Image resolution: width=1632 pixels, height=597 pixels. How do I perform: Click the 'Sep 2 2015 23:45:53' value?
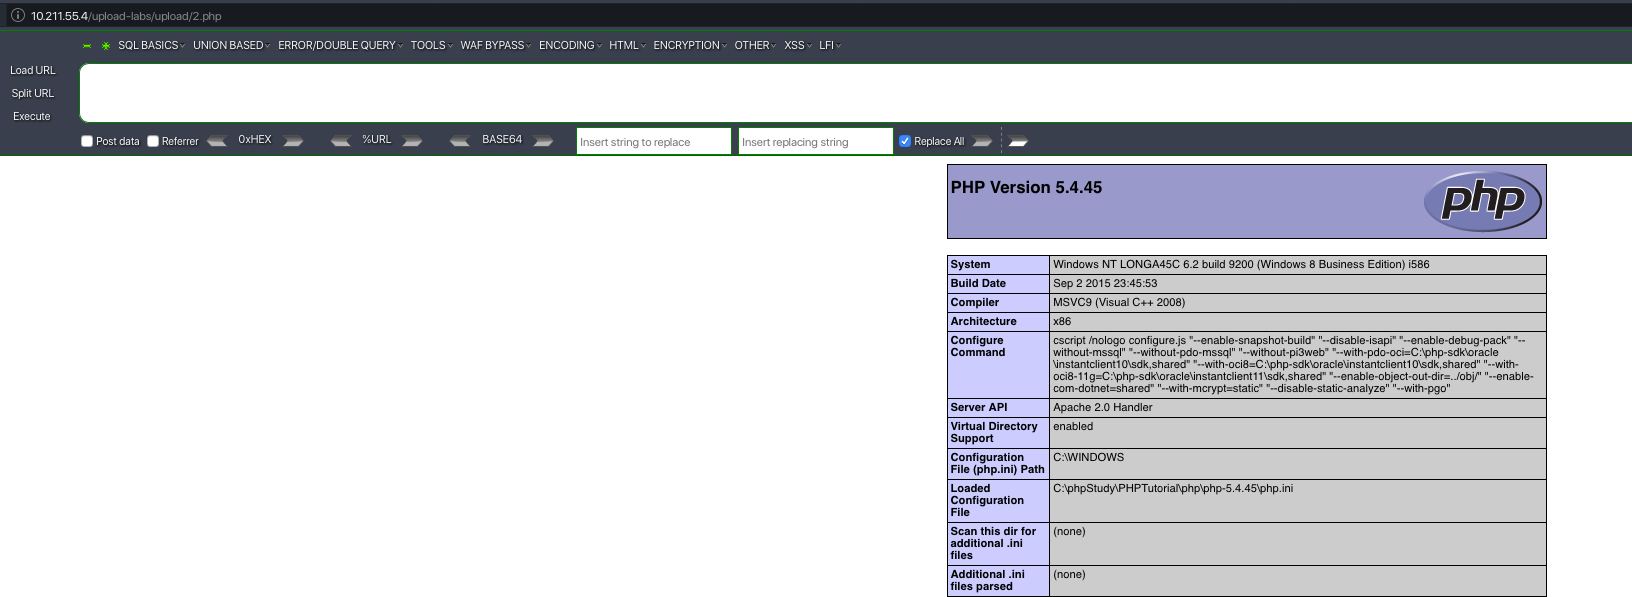(x=1105, y=283)
